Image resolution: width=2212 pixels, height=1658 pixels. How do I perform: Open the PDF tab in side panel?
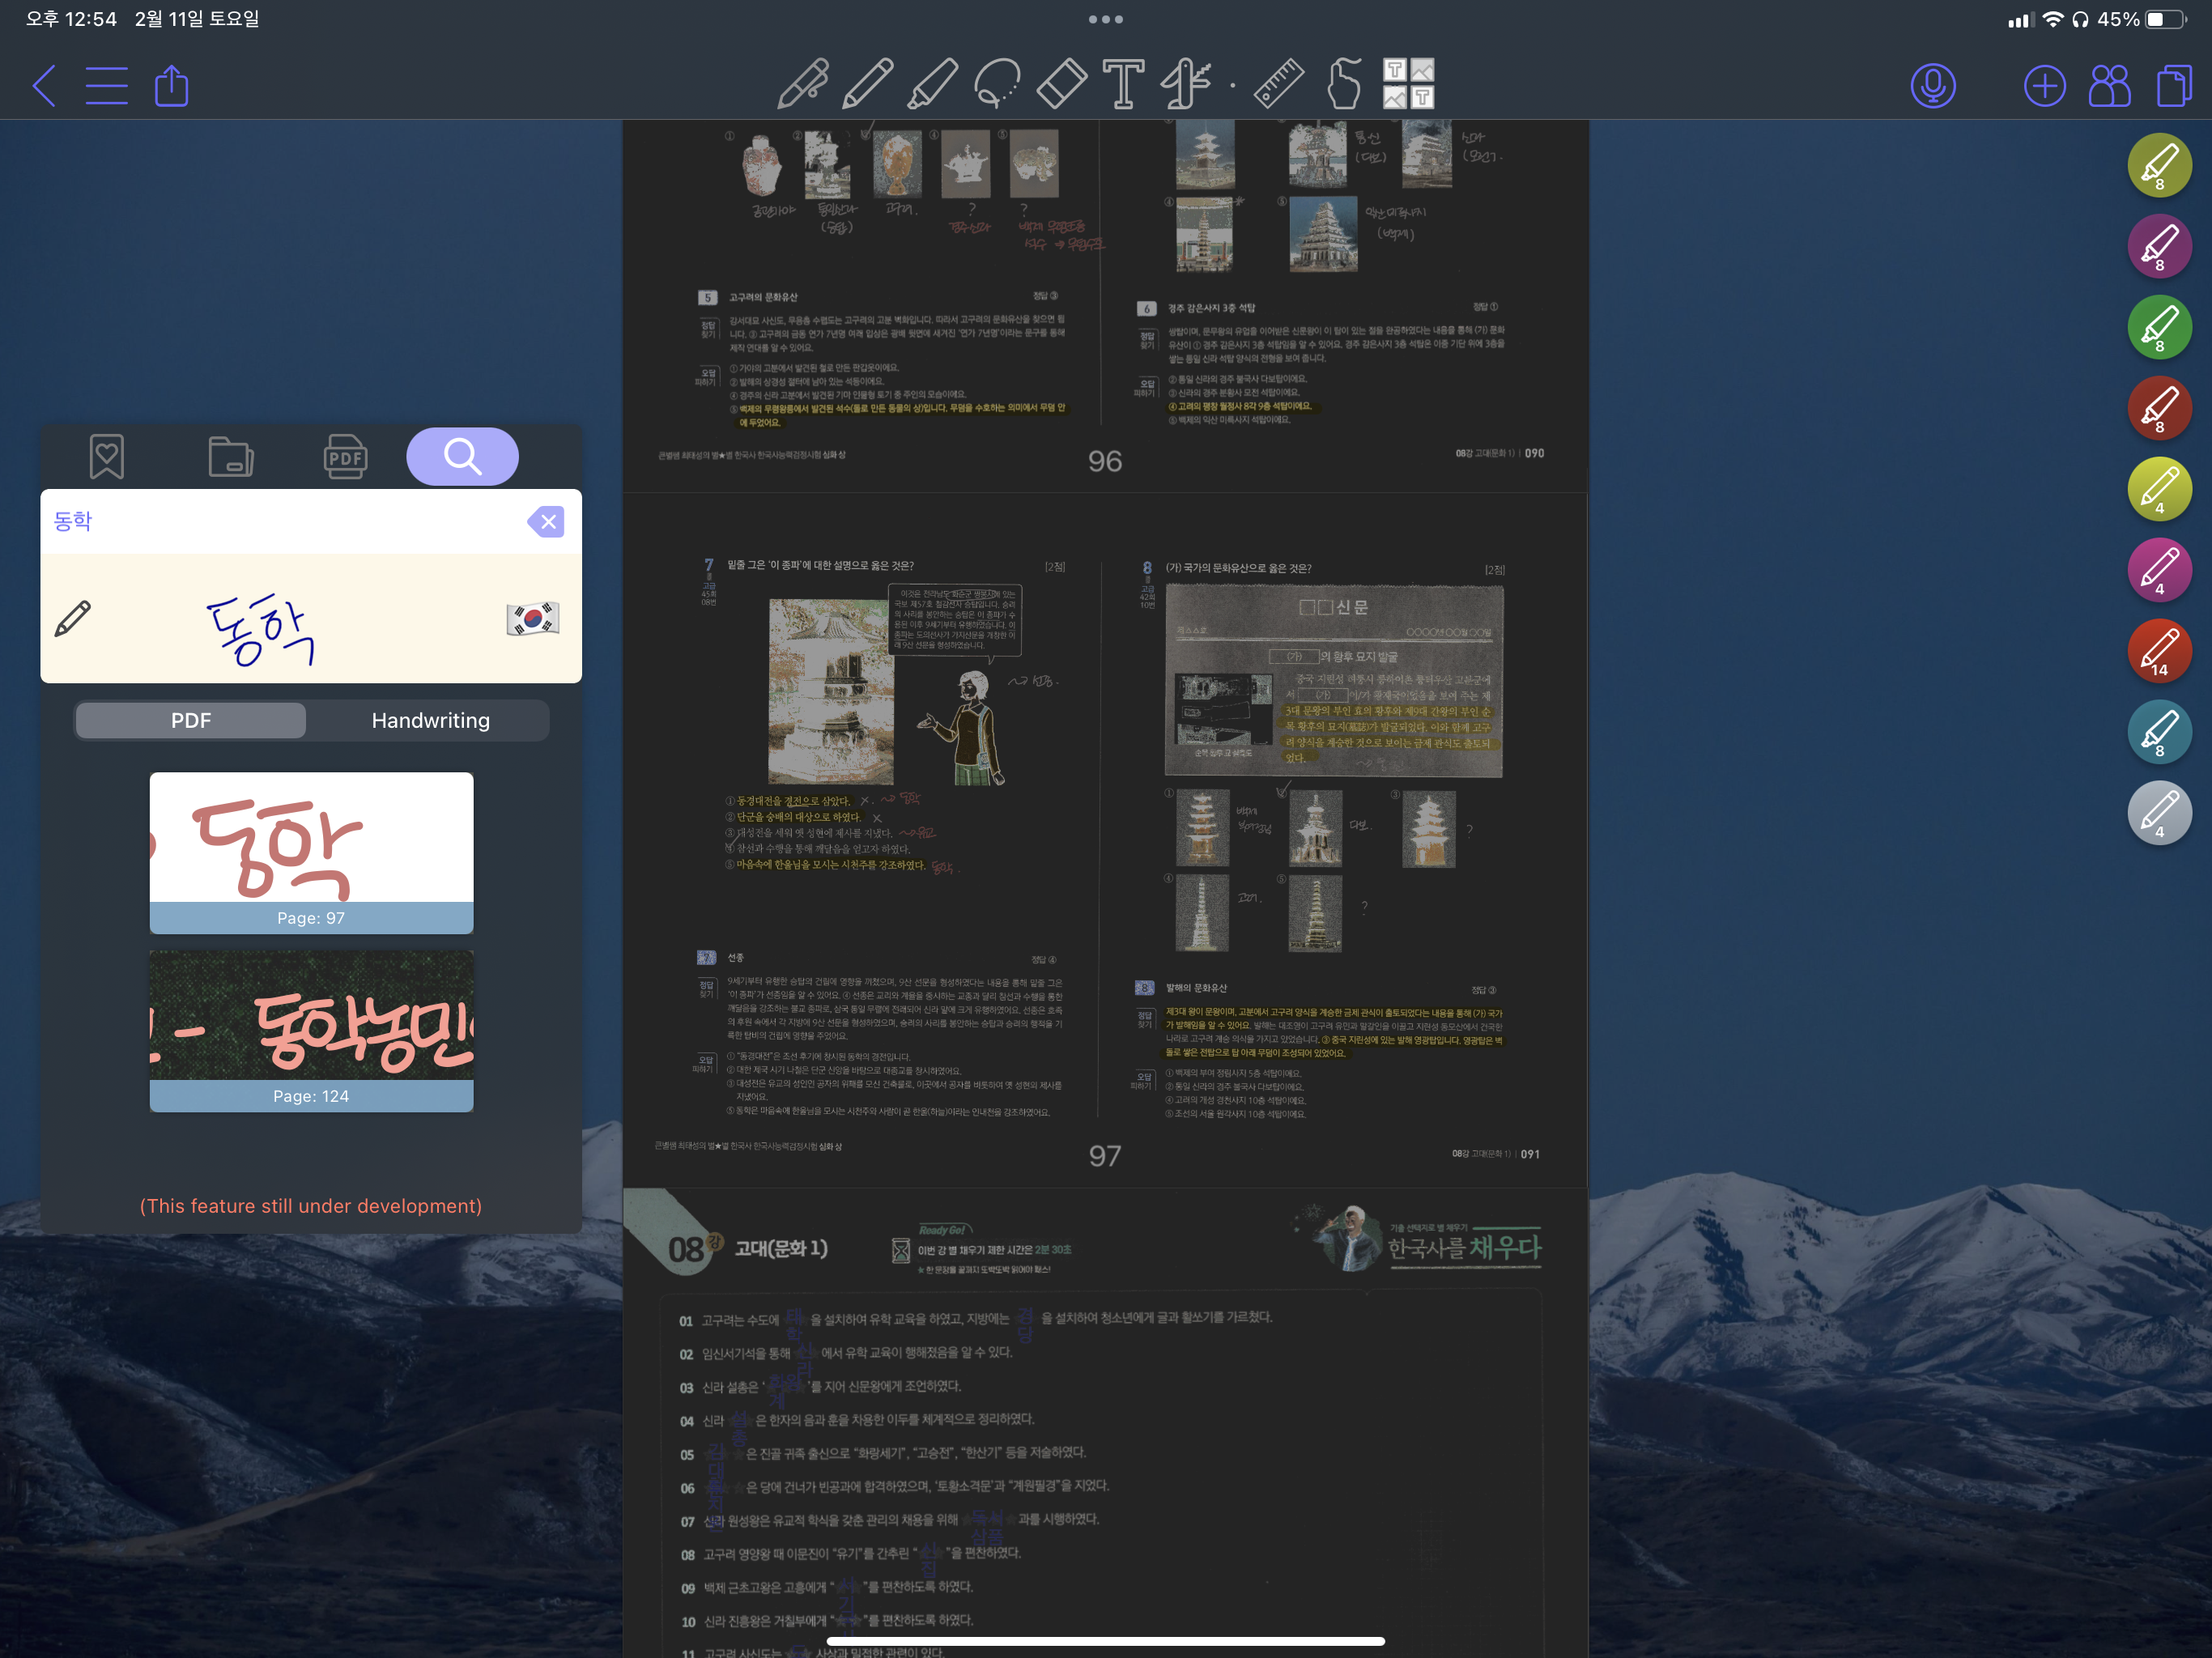(x=345, y=457)
